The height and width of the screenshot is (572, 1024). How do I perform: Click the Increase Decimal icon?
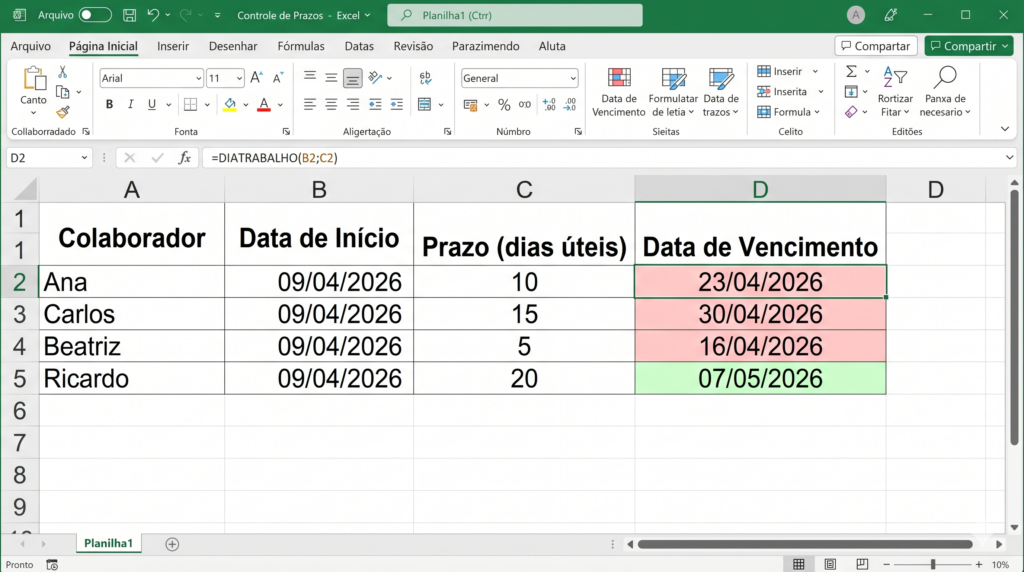pos(549,104)
